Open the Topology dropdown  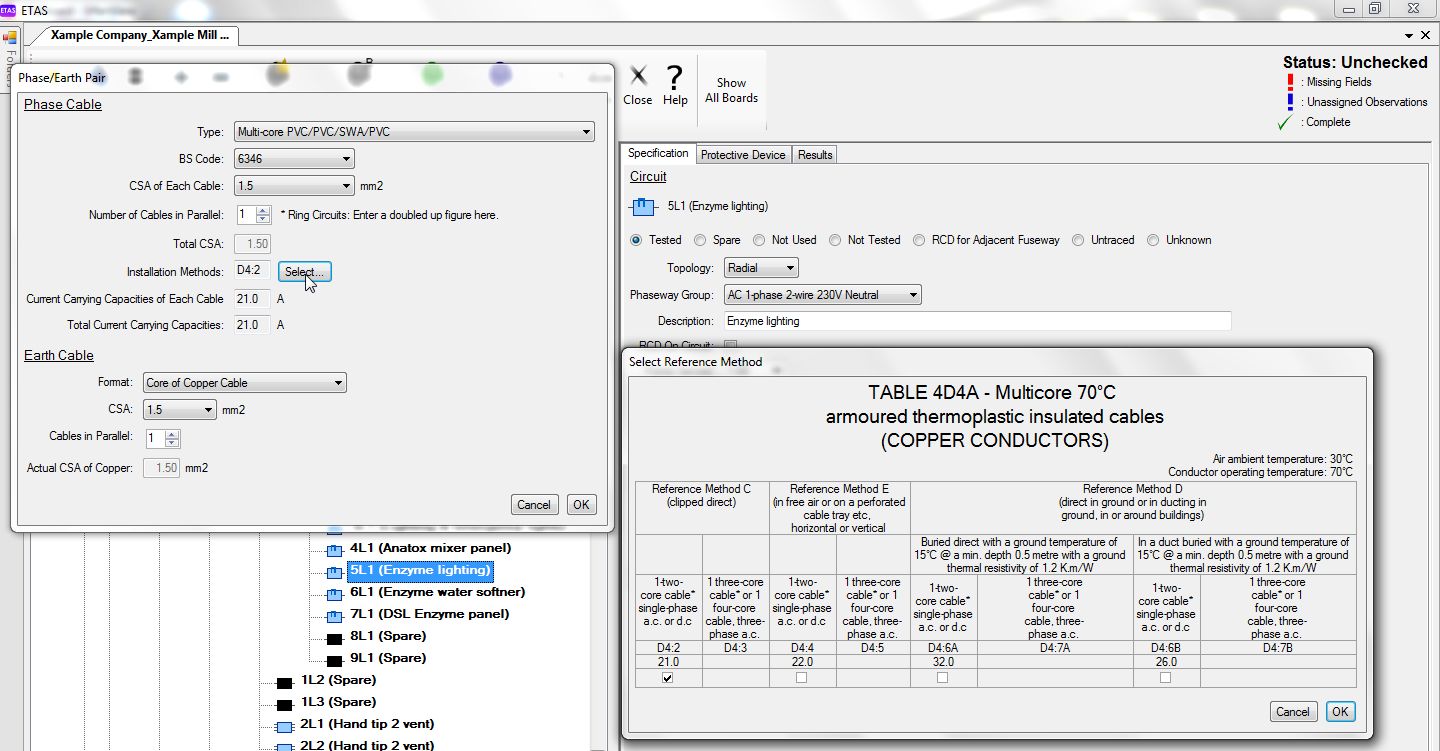coord(761,268)
